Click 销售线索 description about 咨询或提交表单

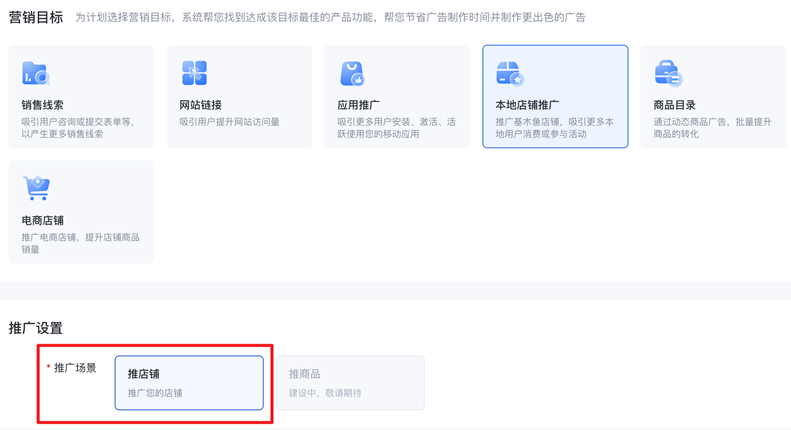pos(79,128)
